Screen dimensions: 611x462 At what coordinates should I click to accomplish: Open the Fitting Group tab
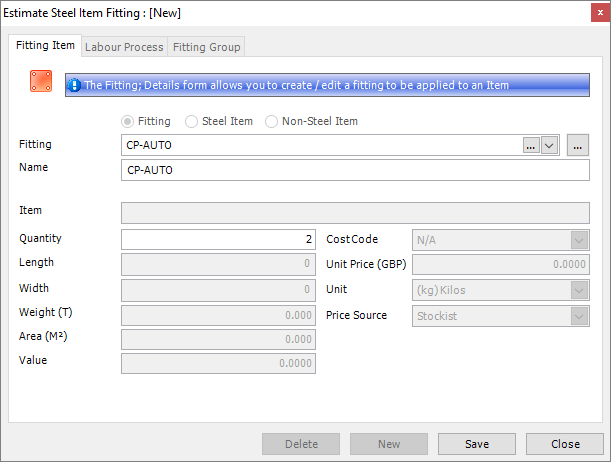[206, 47]
